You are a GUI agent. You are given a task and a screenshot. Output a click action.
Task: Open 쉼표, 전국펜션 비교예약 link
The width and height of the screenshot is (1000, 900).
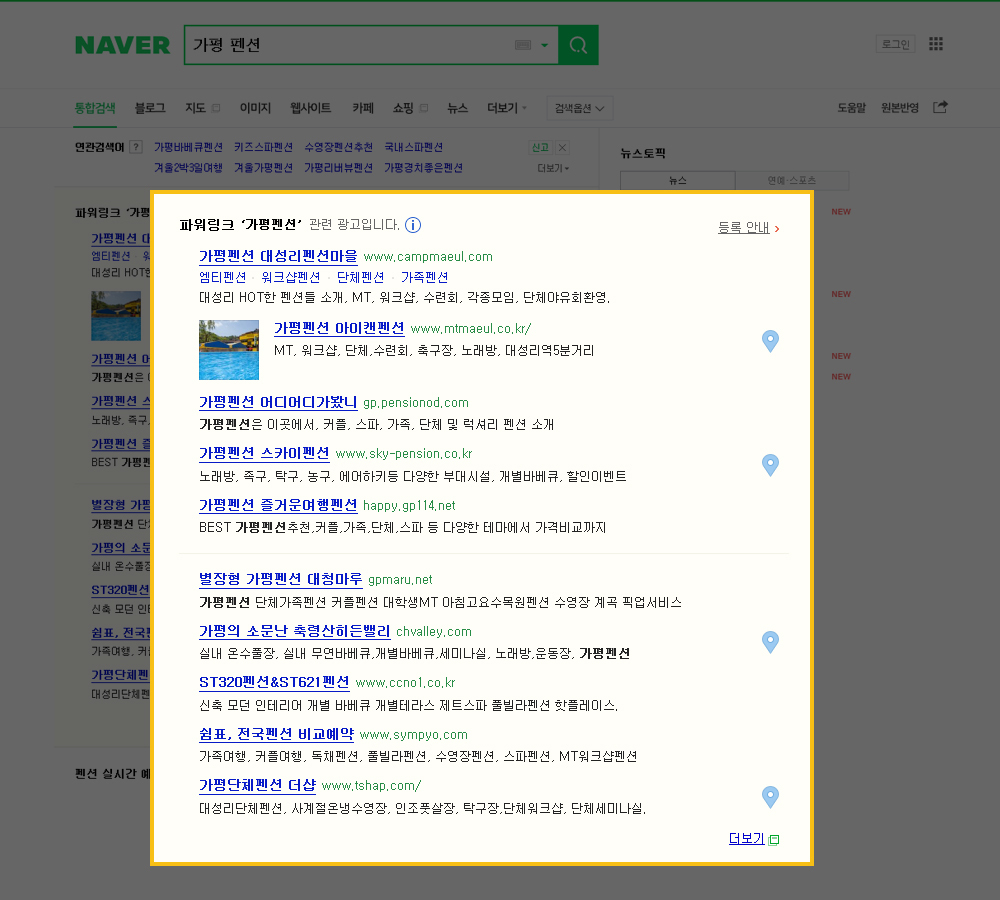[x=276, y=734]
